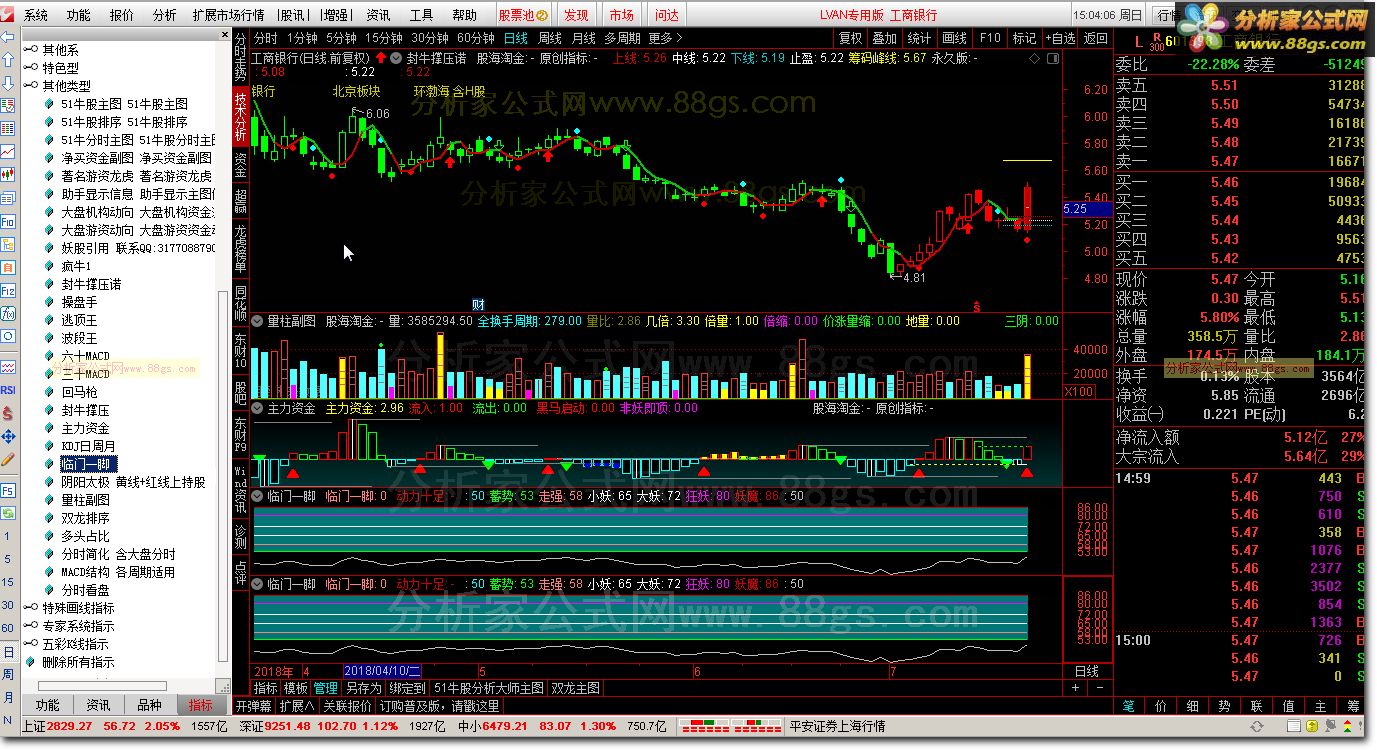The image size is (1377, 750).
Task: Click the 返回 button
Action: pos(1095,38)
